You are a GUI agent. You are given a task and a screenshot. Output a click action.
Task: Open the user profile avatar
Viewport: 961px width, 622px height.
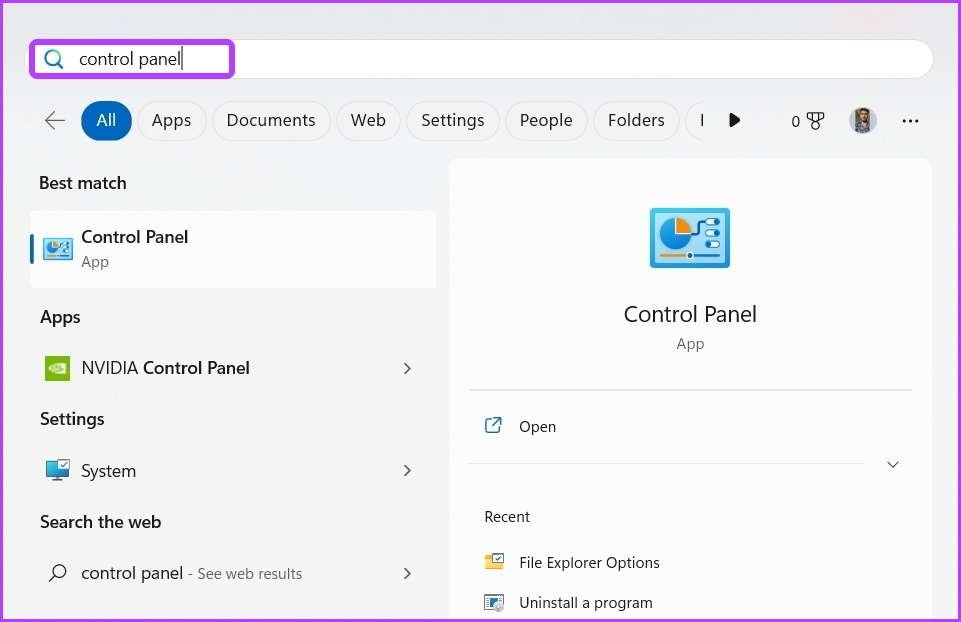pos(863,121)
